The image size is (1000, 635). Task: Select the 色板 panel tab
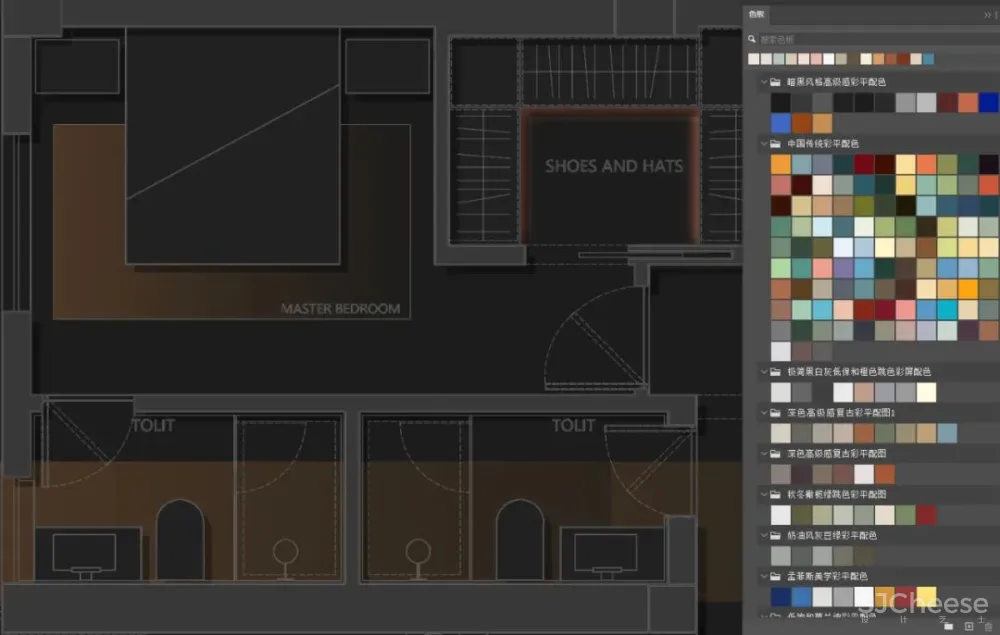click(757, 14)
